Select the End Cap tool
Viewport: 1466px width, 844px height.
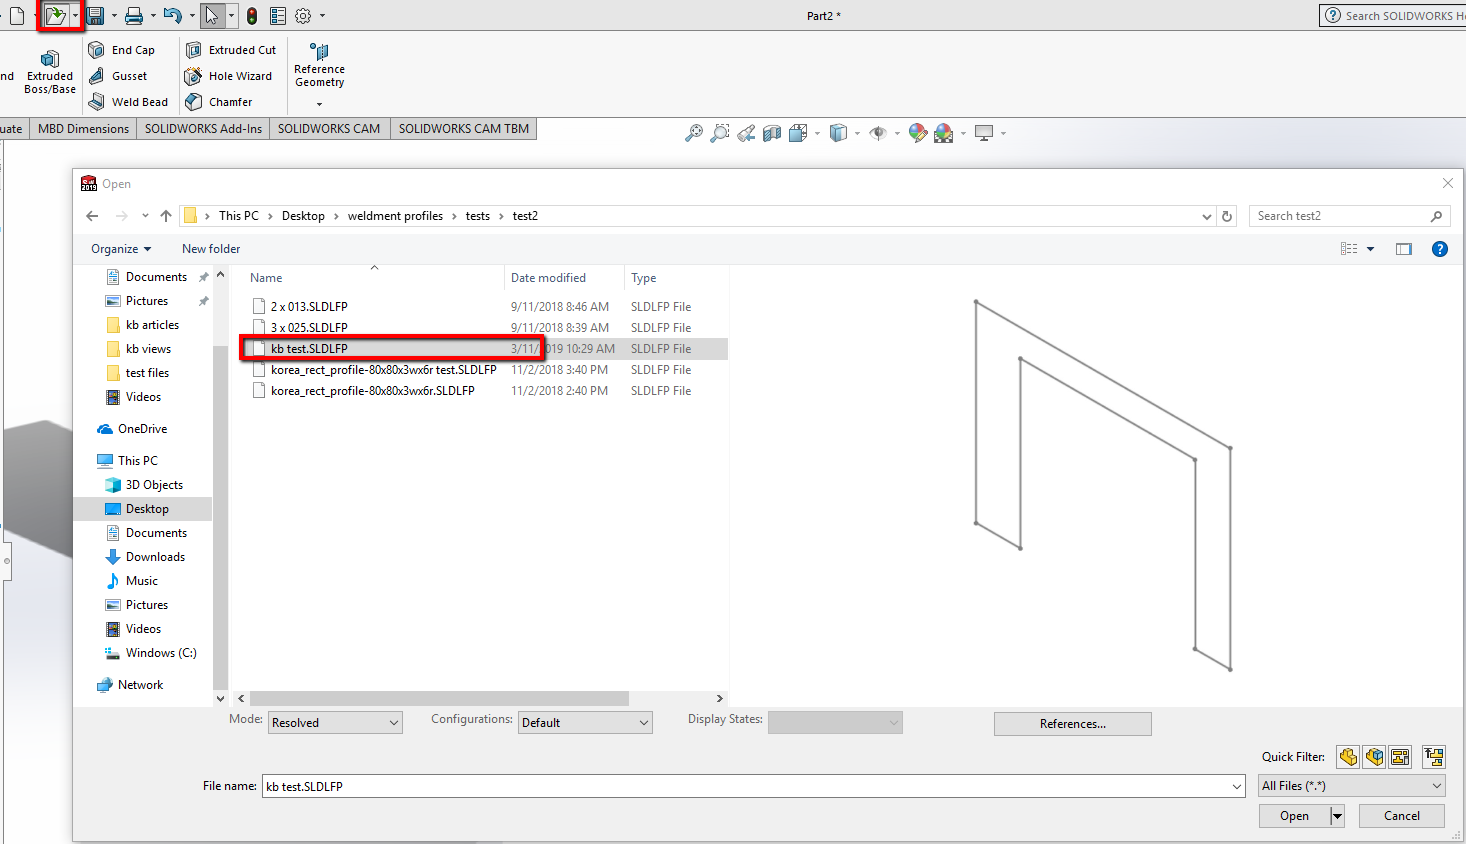[x=122, y=50]
